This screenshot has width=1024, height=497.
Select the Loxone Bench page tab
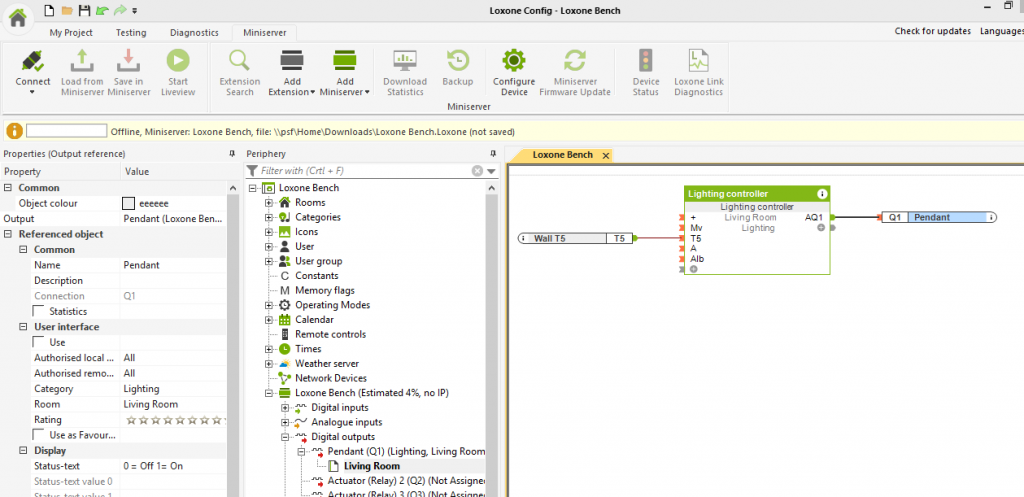pos(562,155)
